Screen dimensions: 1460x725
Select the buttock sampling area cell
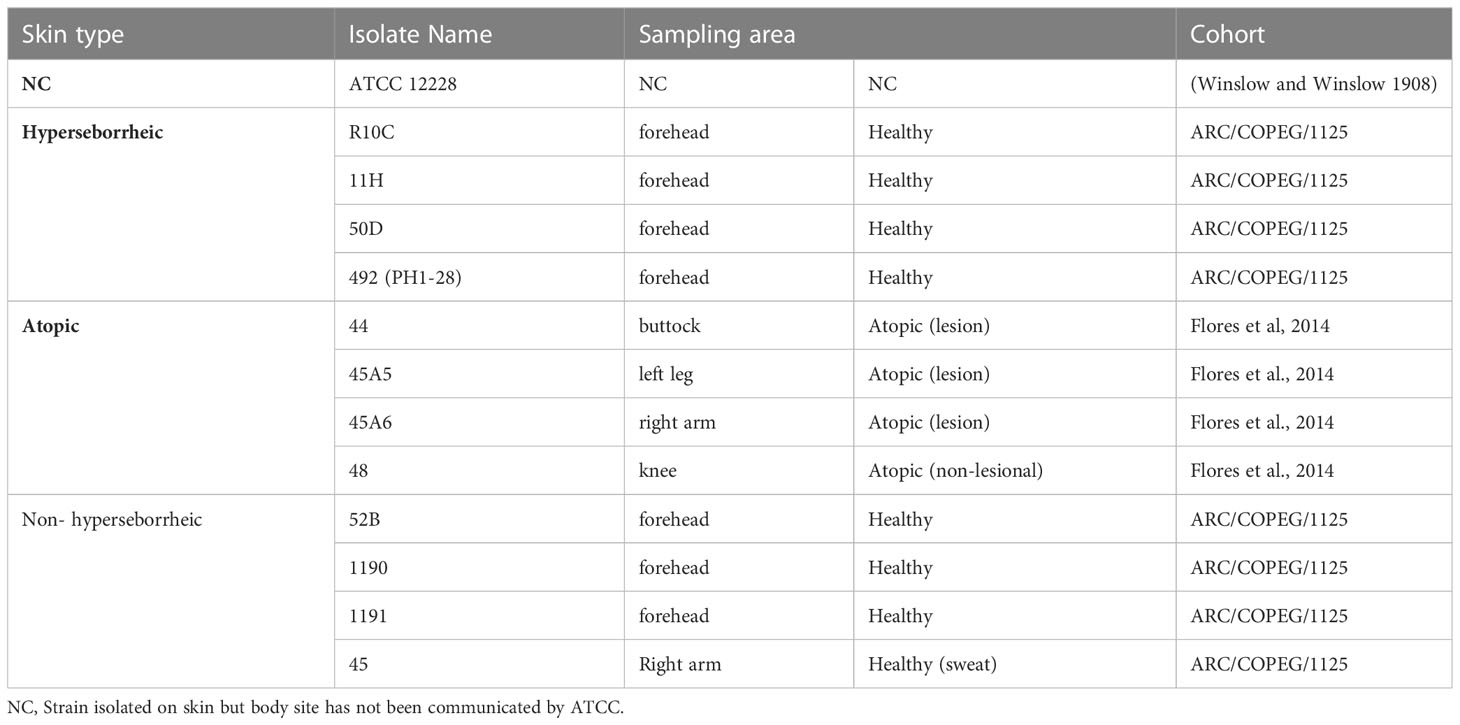tap(738, 326)
